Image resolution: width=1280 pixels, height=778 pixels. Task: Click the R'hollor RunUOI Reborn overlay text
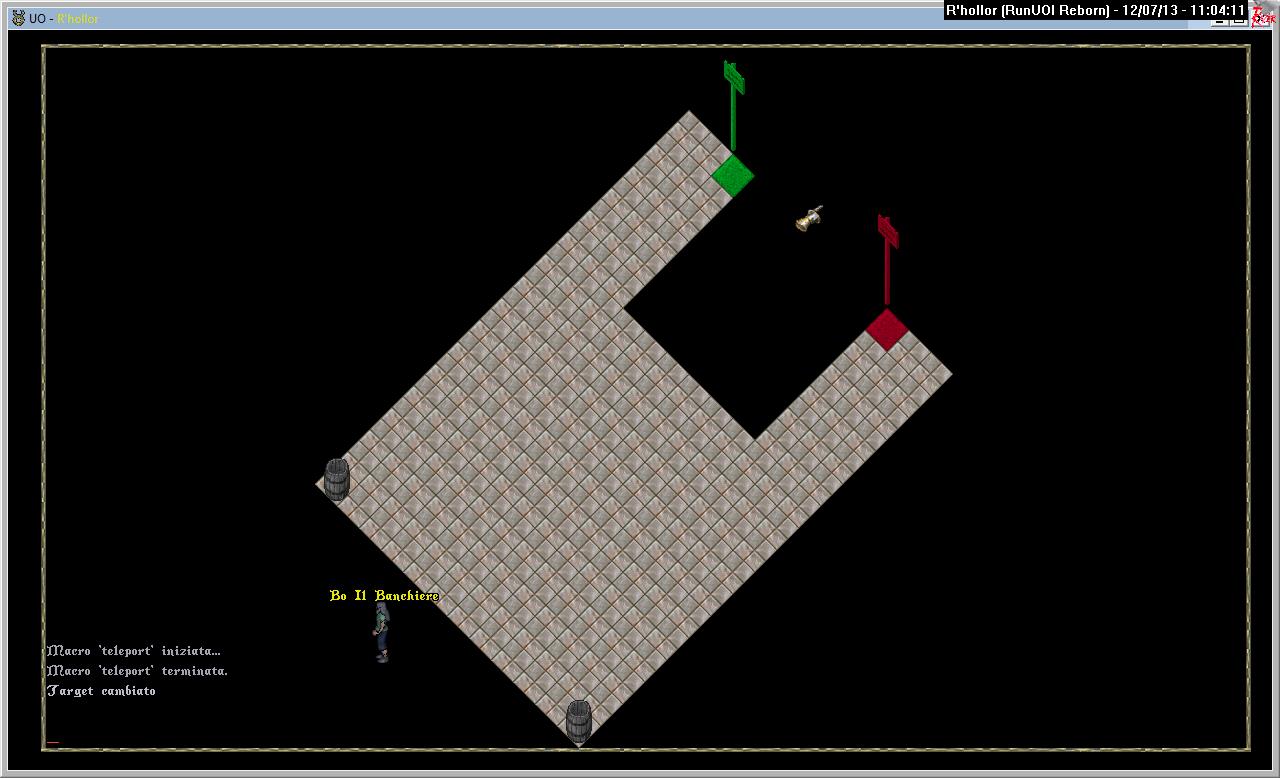coord(1096,11)
